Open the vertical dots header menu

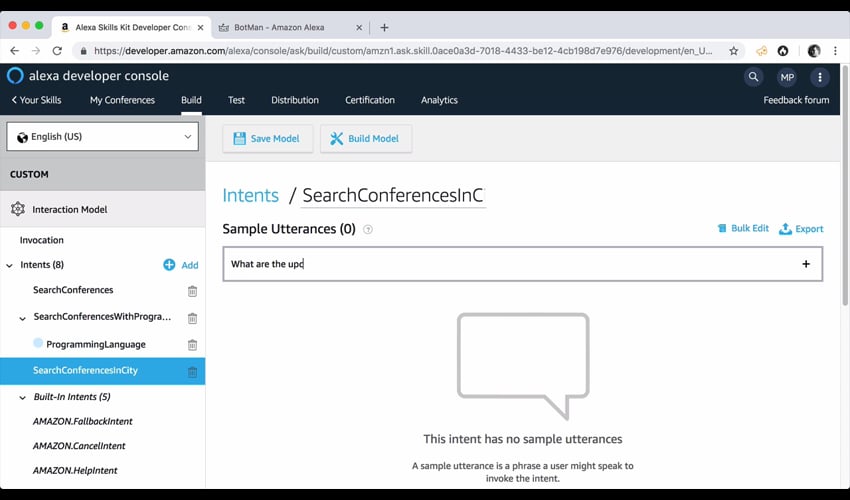[820, 77]
